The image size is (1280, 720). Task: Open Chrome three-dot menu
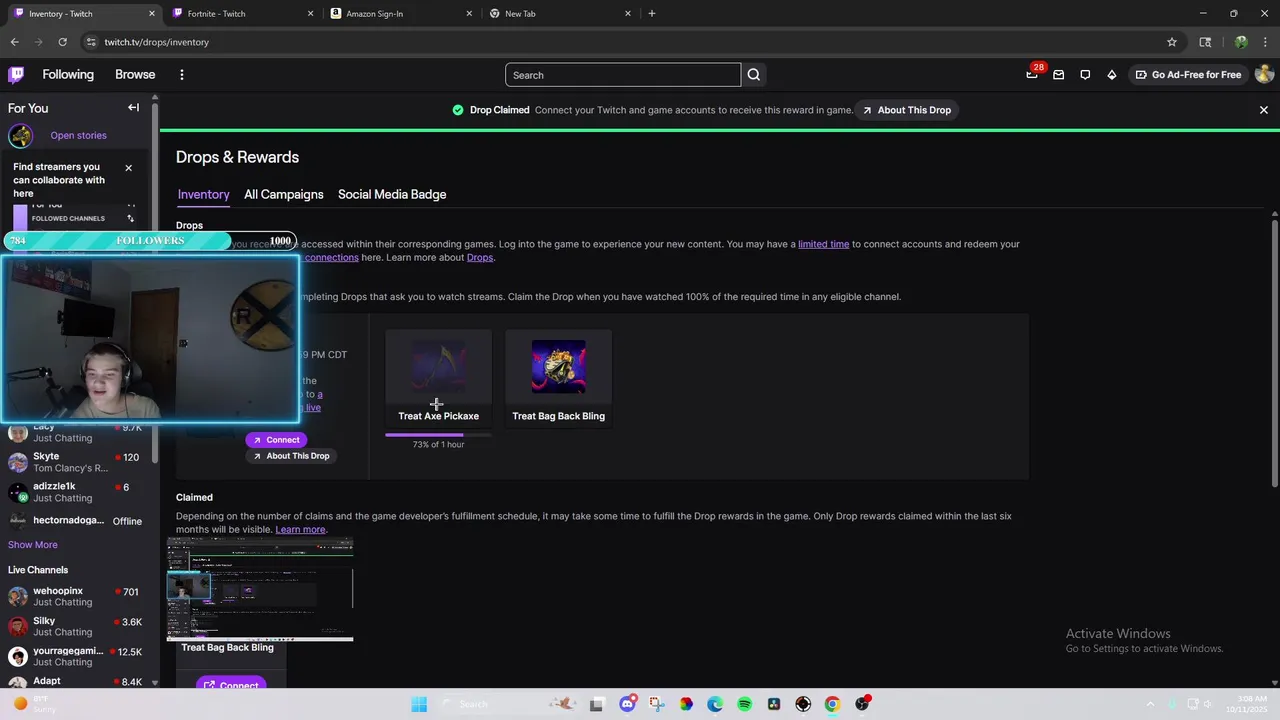point(1266,42)
